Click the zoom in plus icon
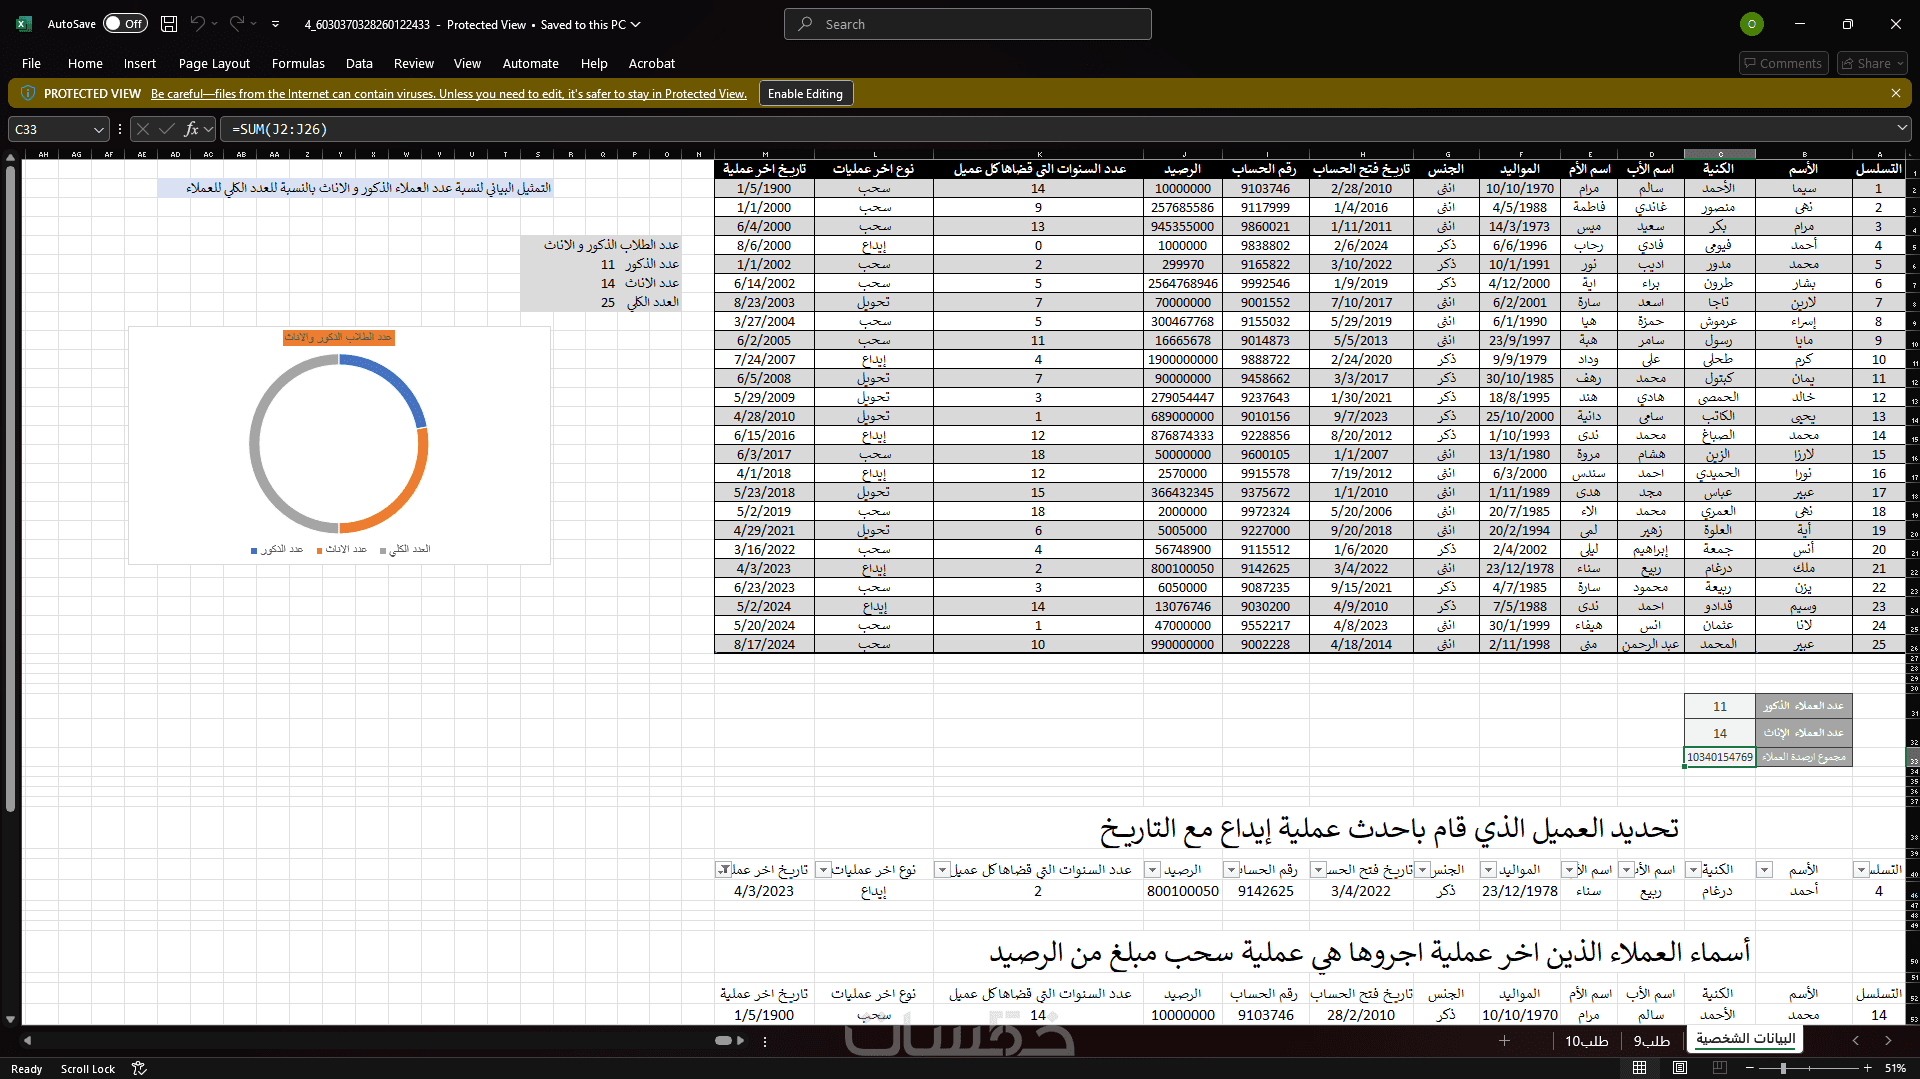This screenshot has width=1920, height=1079. coord(1867,1068)
